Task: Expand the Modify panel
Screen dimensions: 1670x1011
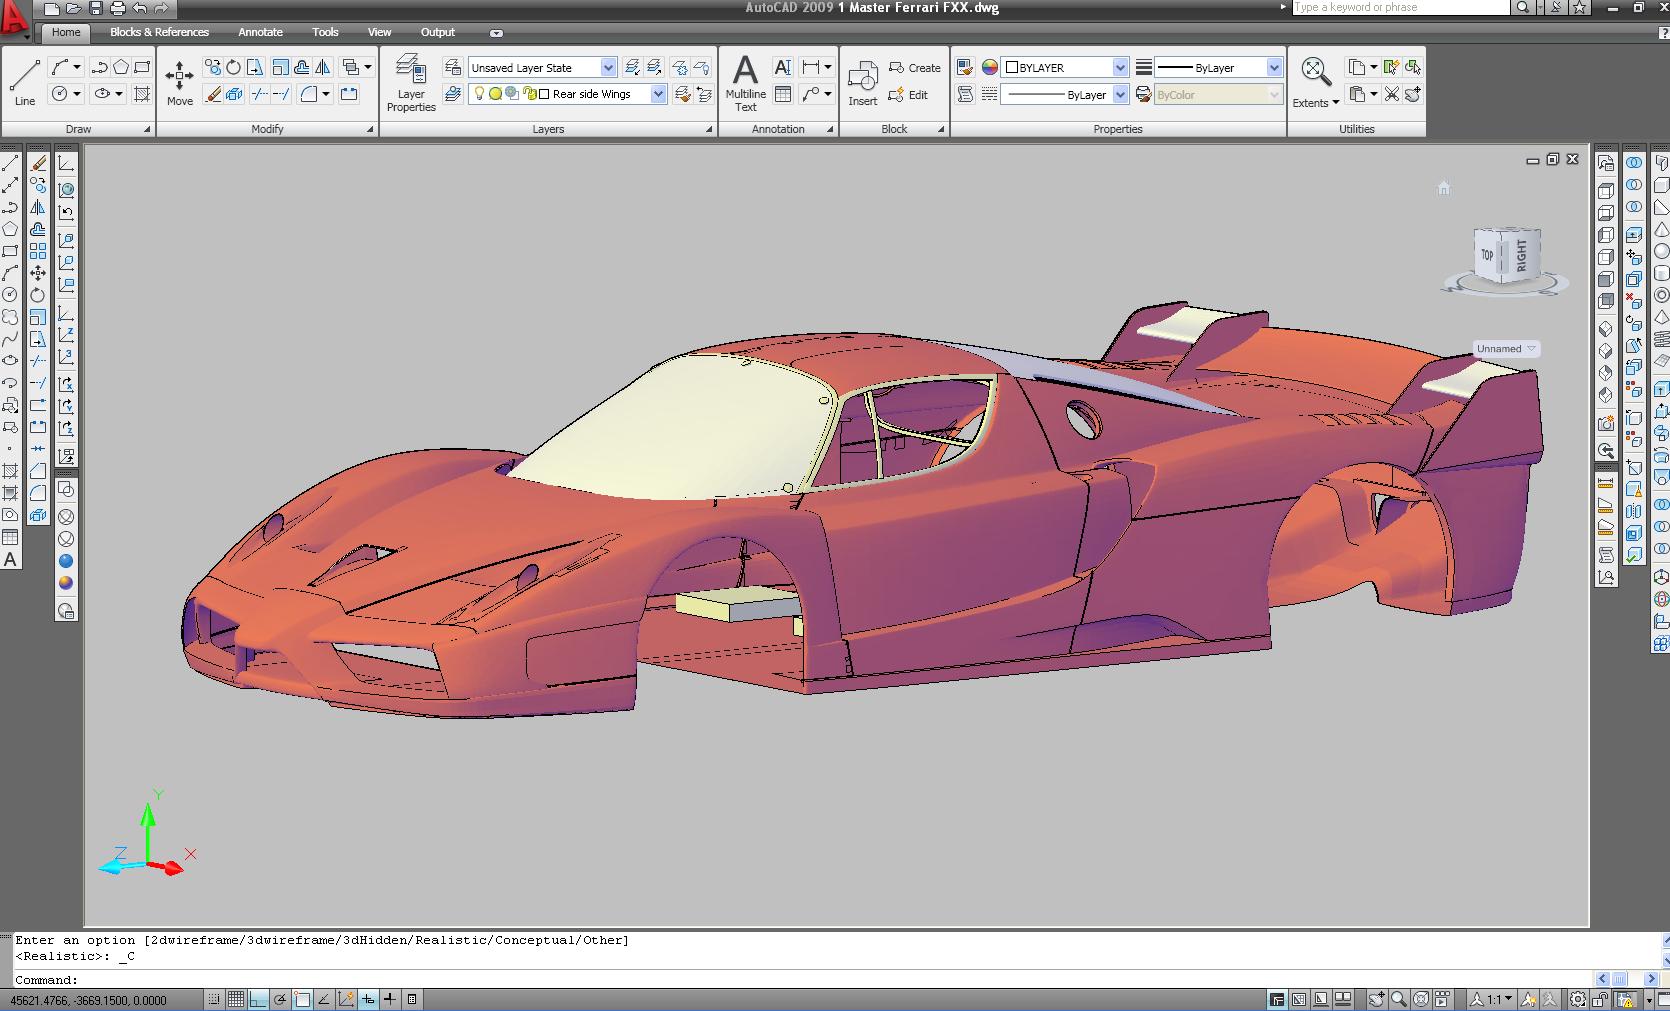Action: (x=370, y=129)
